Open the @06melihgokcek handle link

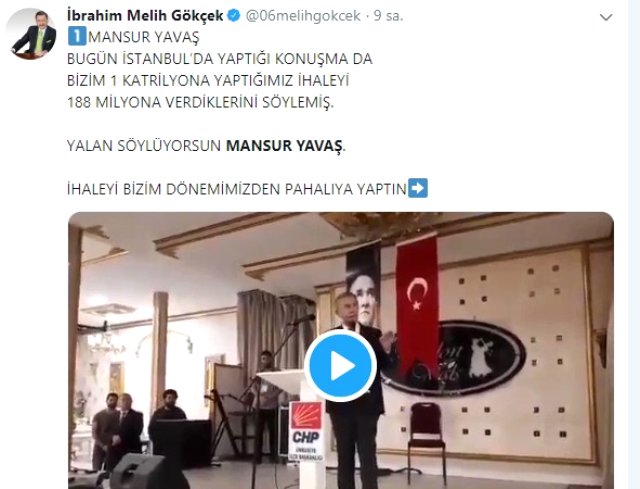pos(303,16)
